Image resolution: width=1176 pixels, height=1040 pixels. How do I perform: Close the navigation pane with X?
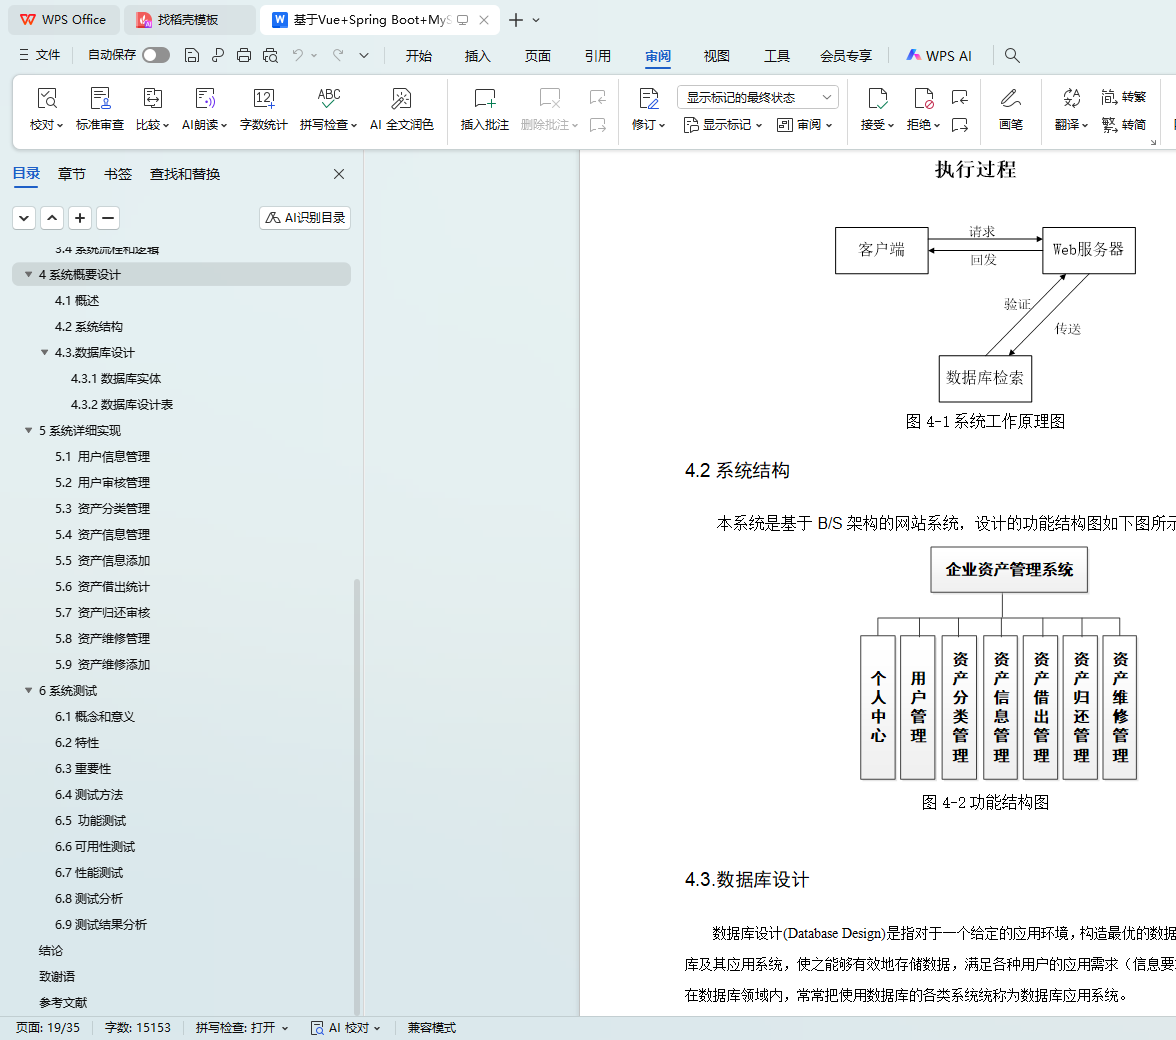pyautogui.click(x=339, y=174)
